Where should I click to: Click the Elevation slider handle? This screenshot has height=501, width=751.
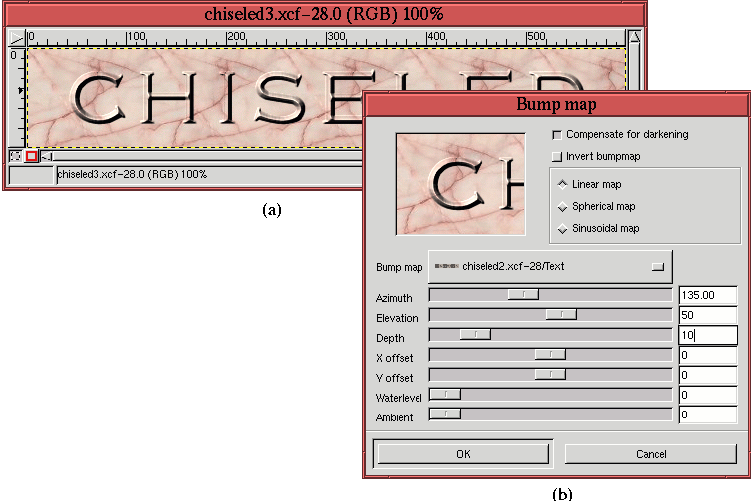coord(561,314)
